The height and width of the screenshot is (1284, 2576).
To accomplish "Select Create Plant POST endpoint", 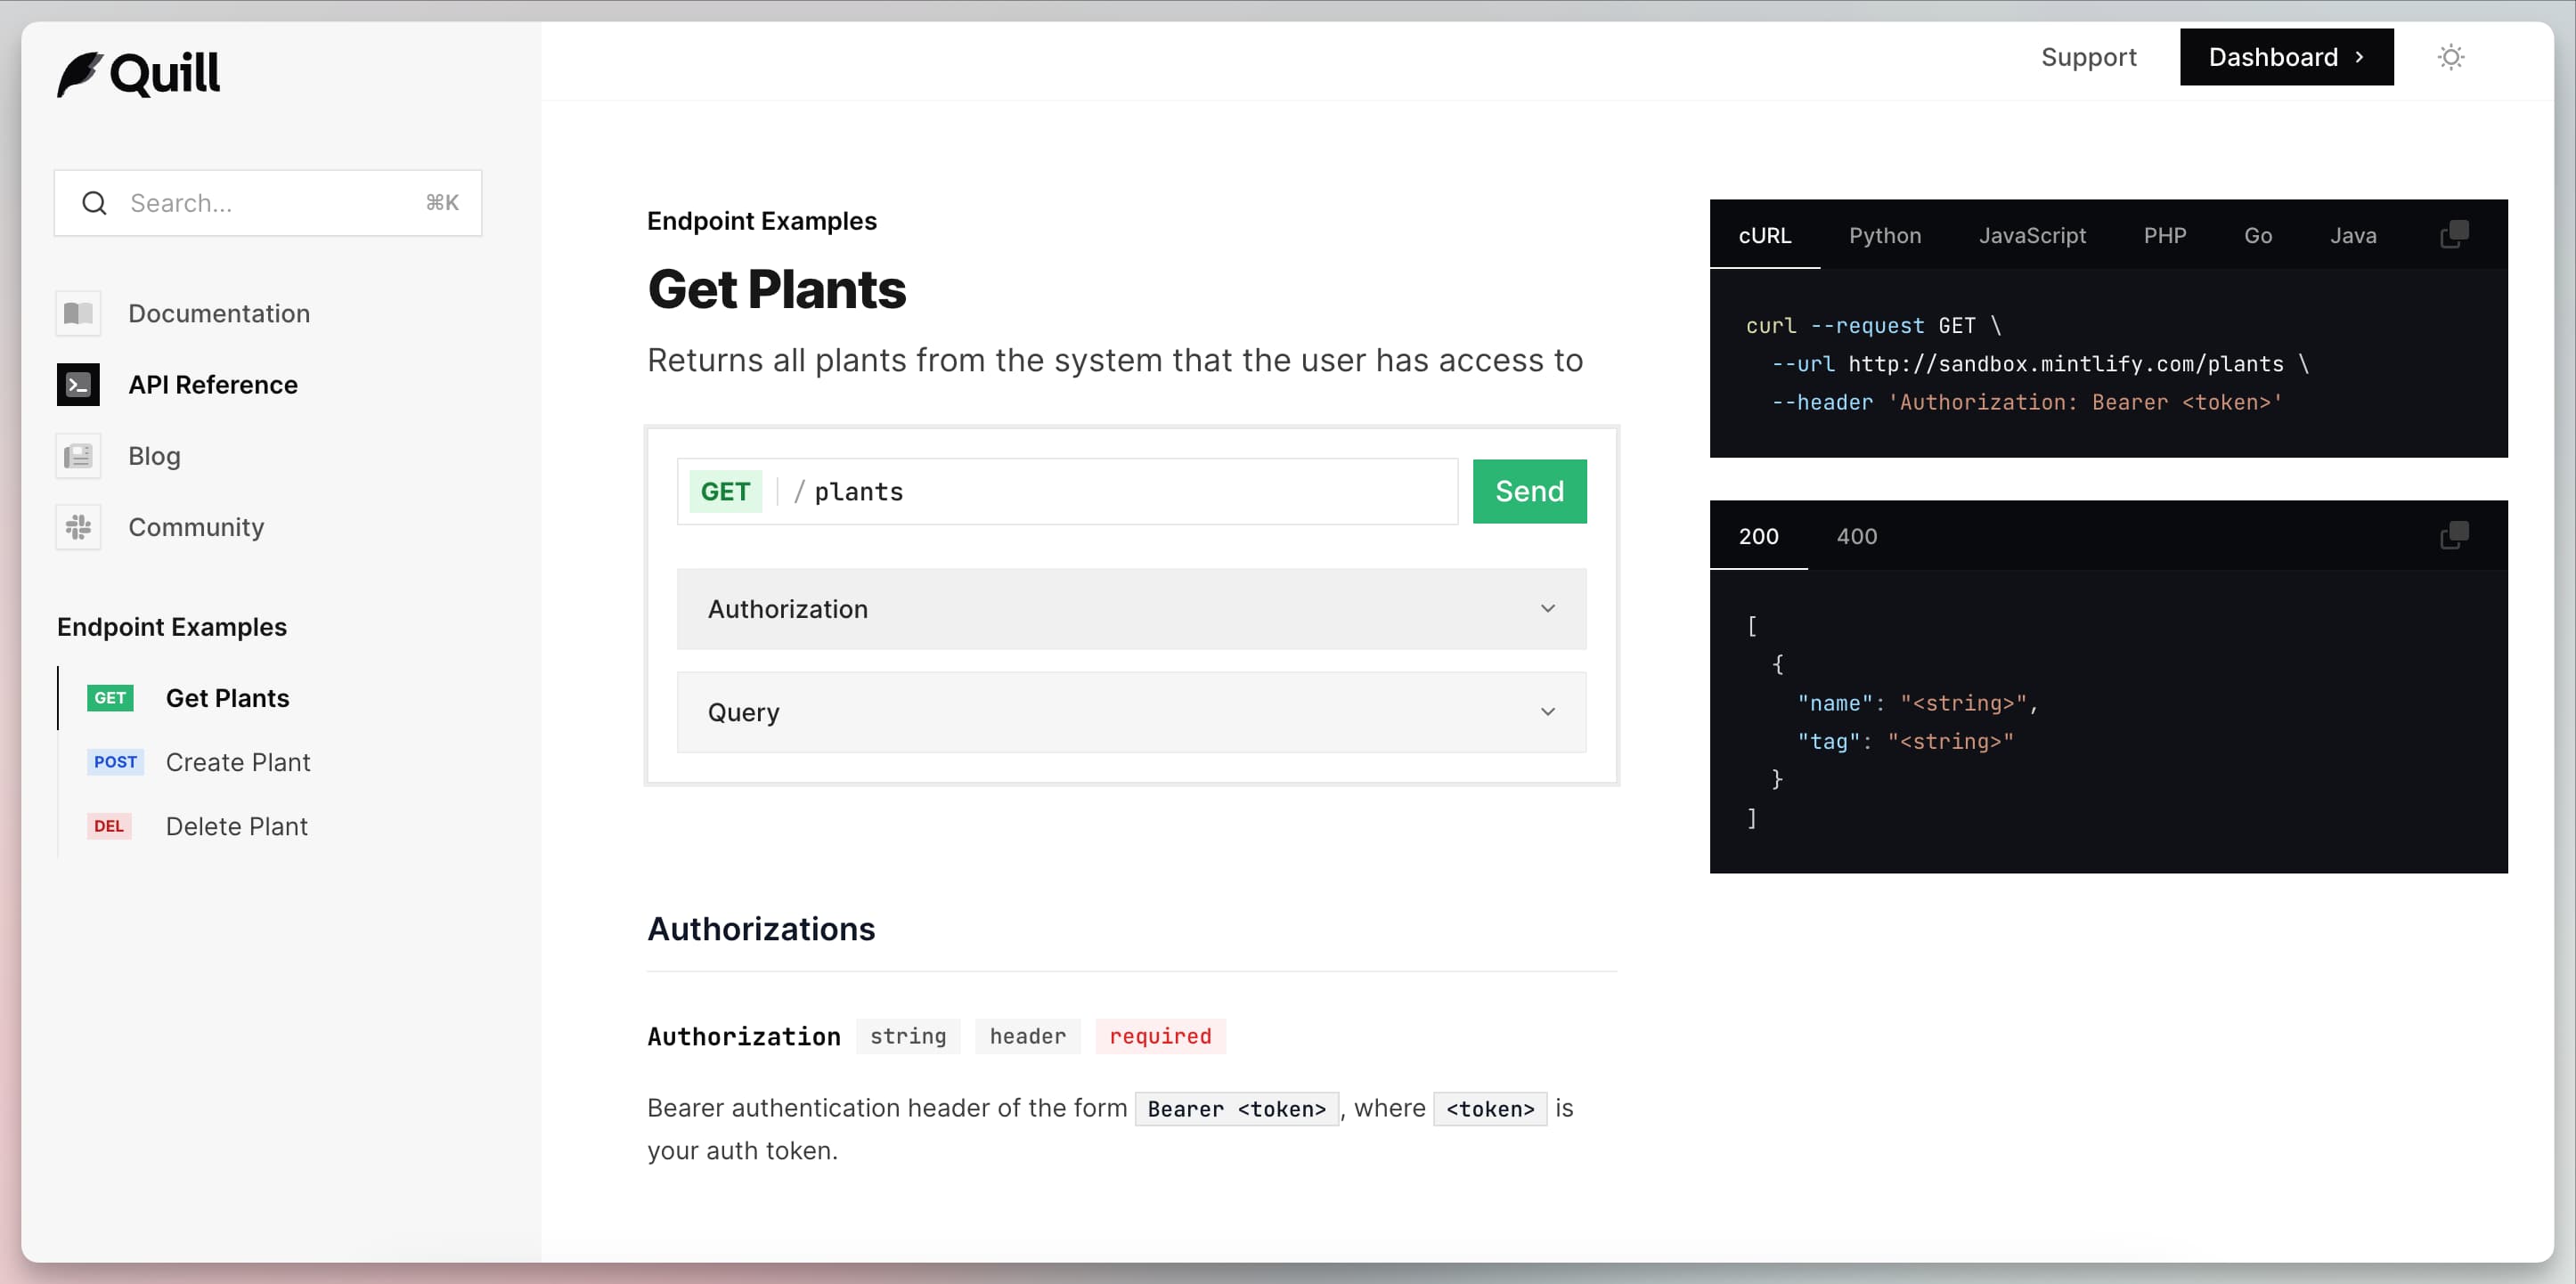I will click(x=238, y=762).
